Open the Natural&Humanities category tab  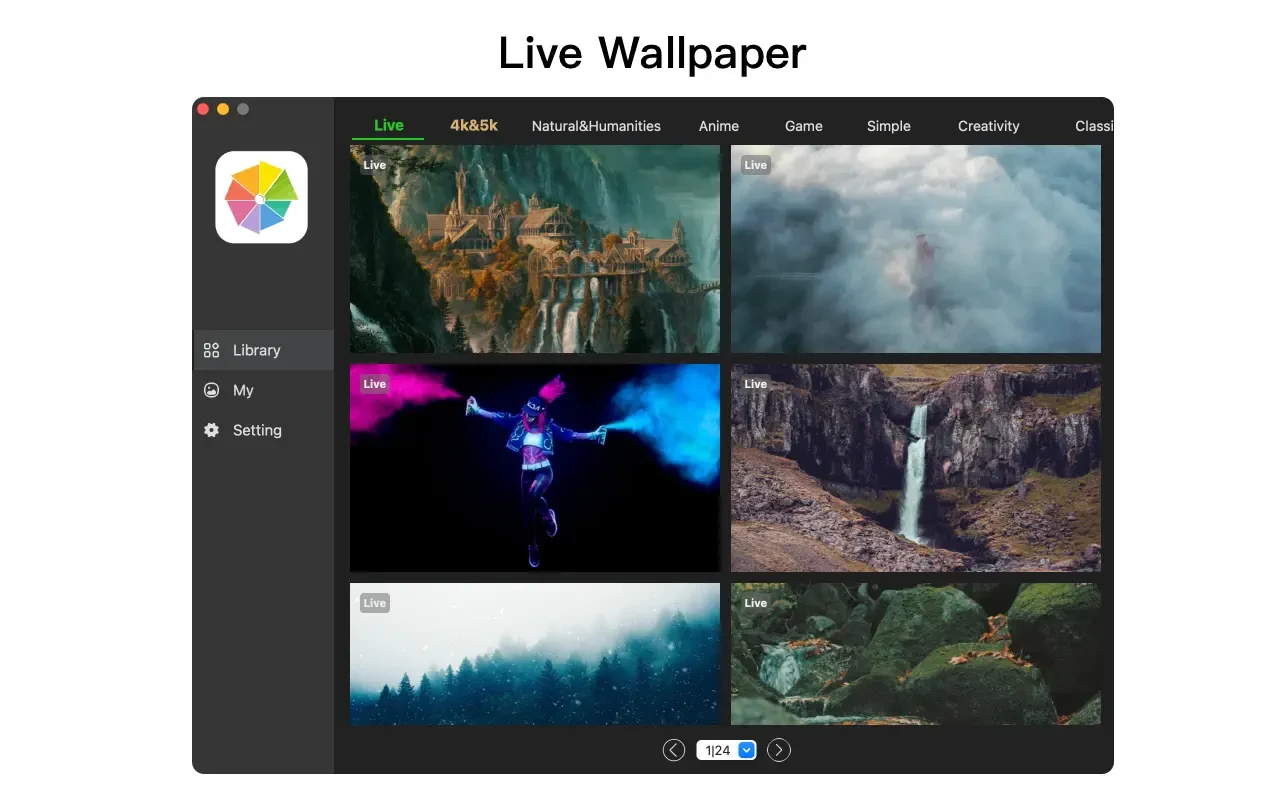click(596, 126)
